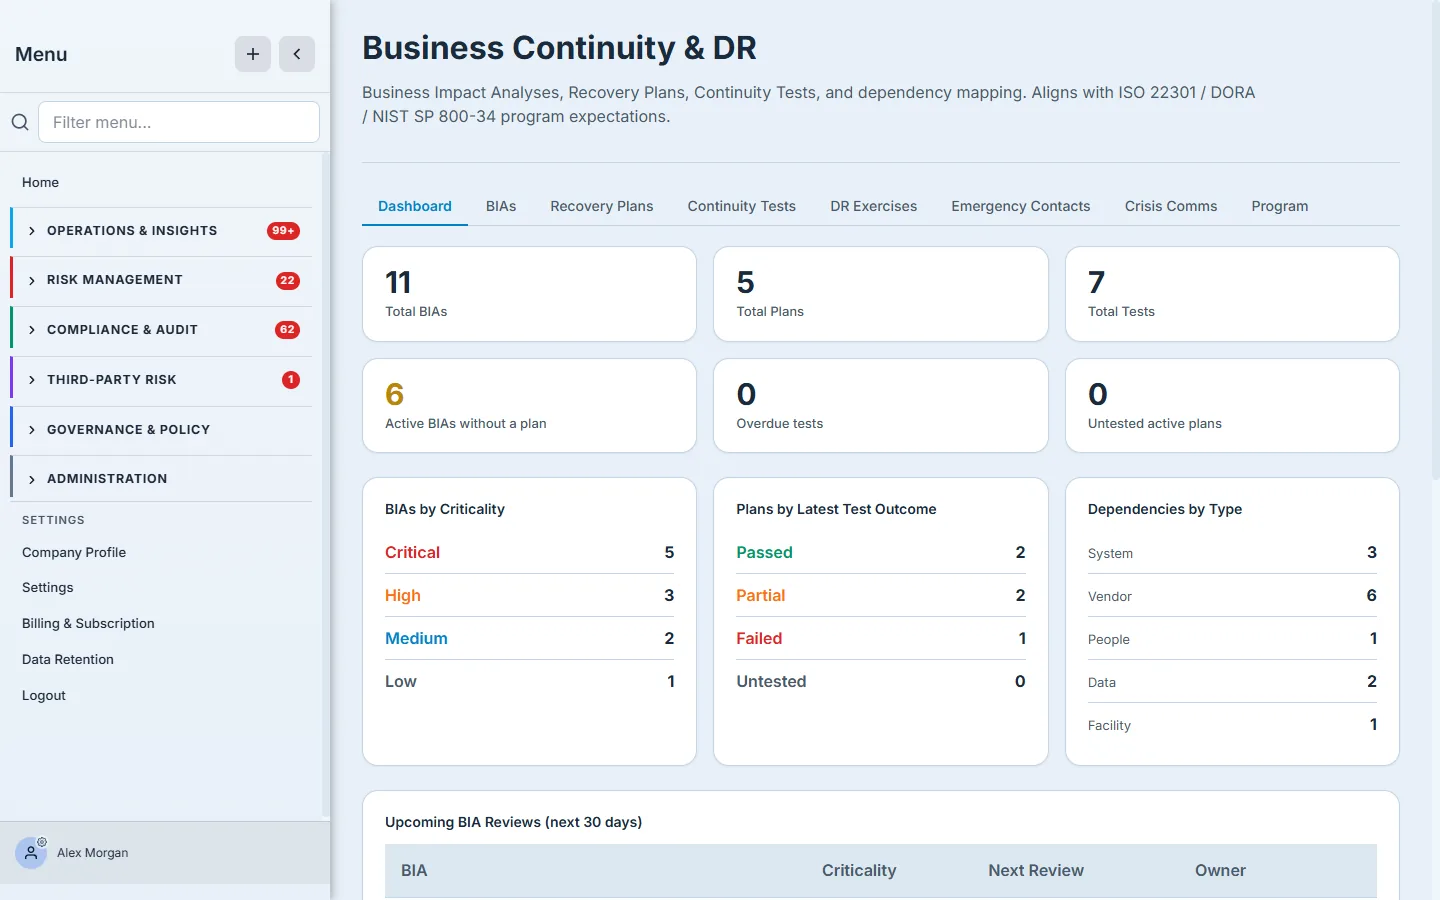Switch to the Recovery Plans tab
This screenshot has height=900, width=1440.
602,206
